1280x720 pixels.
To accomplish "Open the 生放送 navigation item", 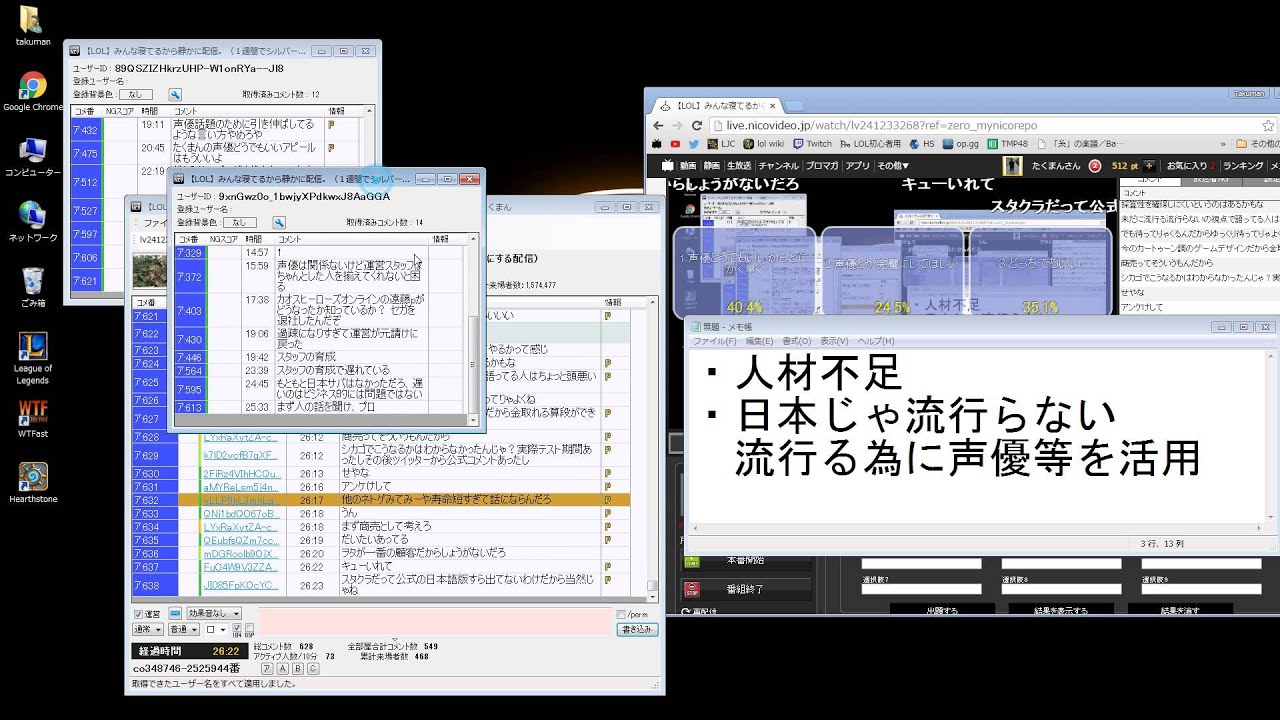I will tap(738, 165).
